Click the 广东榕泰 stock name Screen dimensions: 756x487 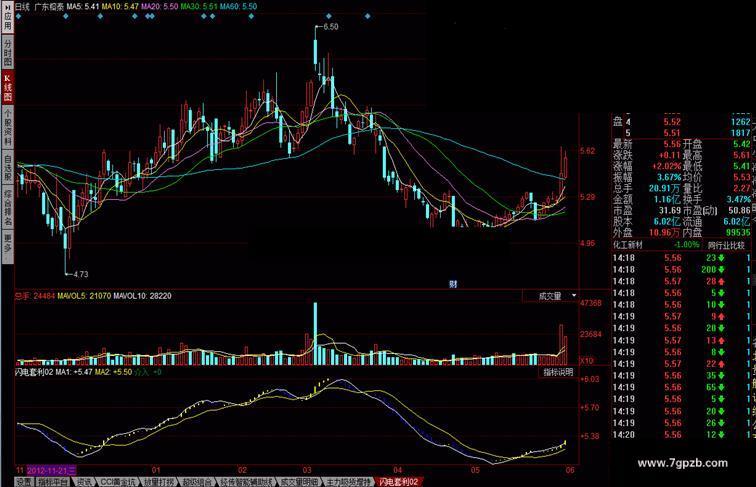click(49, 7)
